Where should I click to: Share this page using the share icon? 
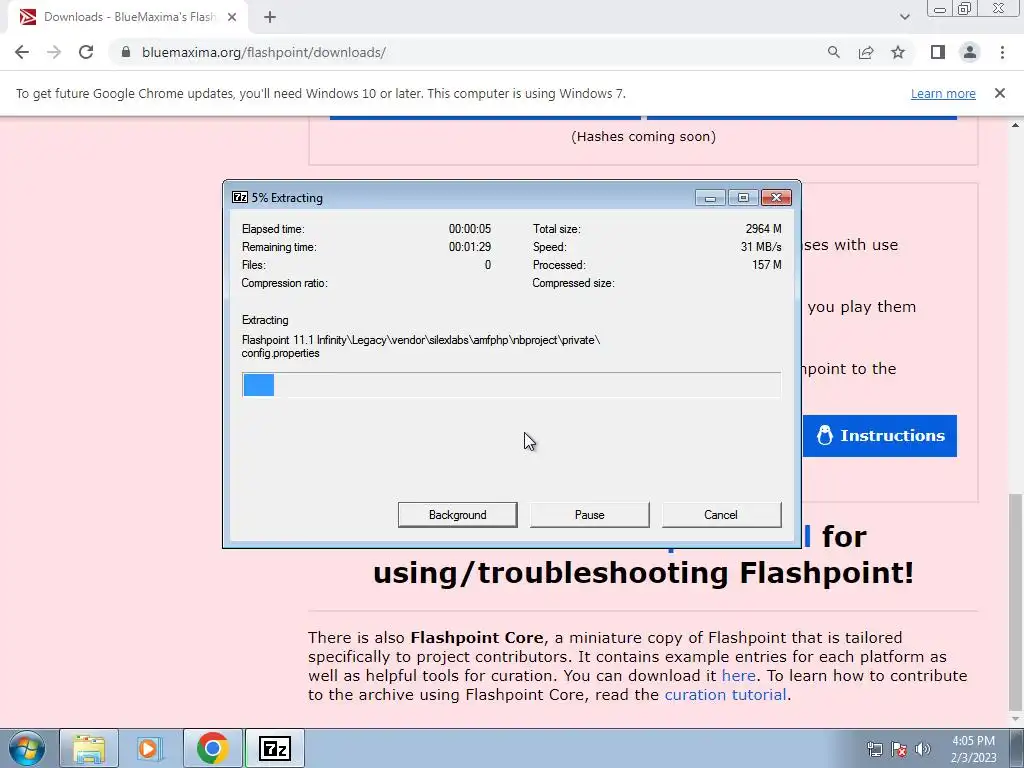coord(866,52)
